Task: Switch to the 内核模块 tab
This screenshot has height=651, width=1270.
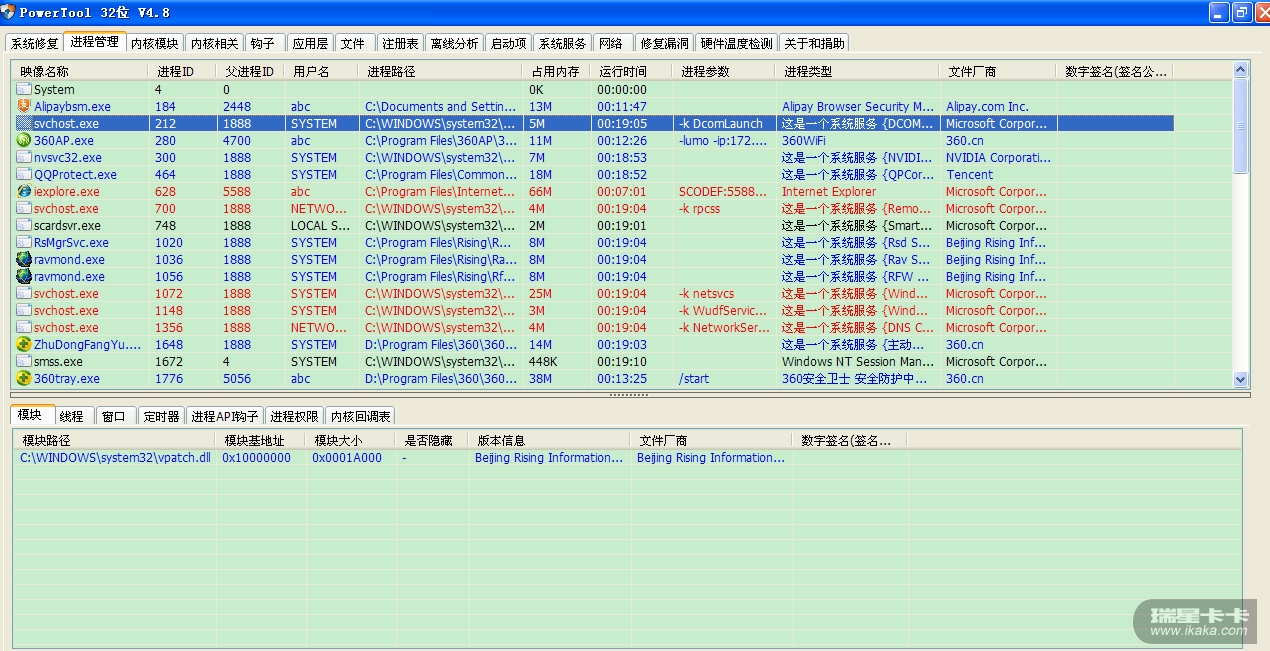Action: coord(154,43)
